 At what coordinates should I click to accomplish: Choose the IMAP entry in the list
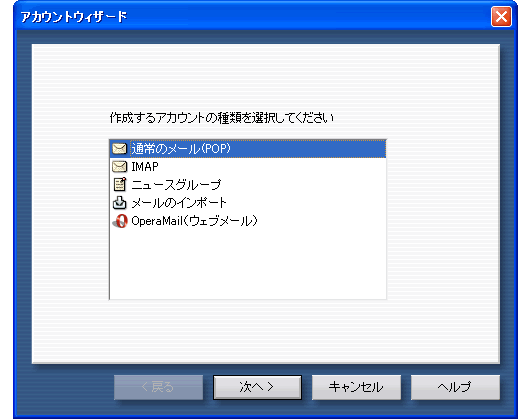(x=248, y=167)
